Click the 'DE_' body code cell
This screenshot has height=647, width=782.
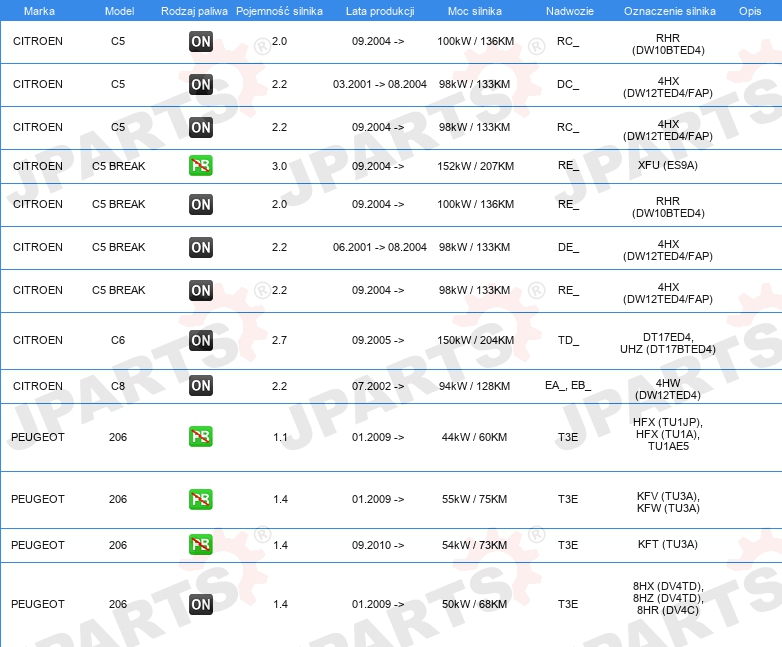pos(568,247)
